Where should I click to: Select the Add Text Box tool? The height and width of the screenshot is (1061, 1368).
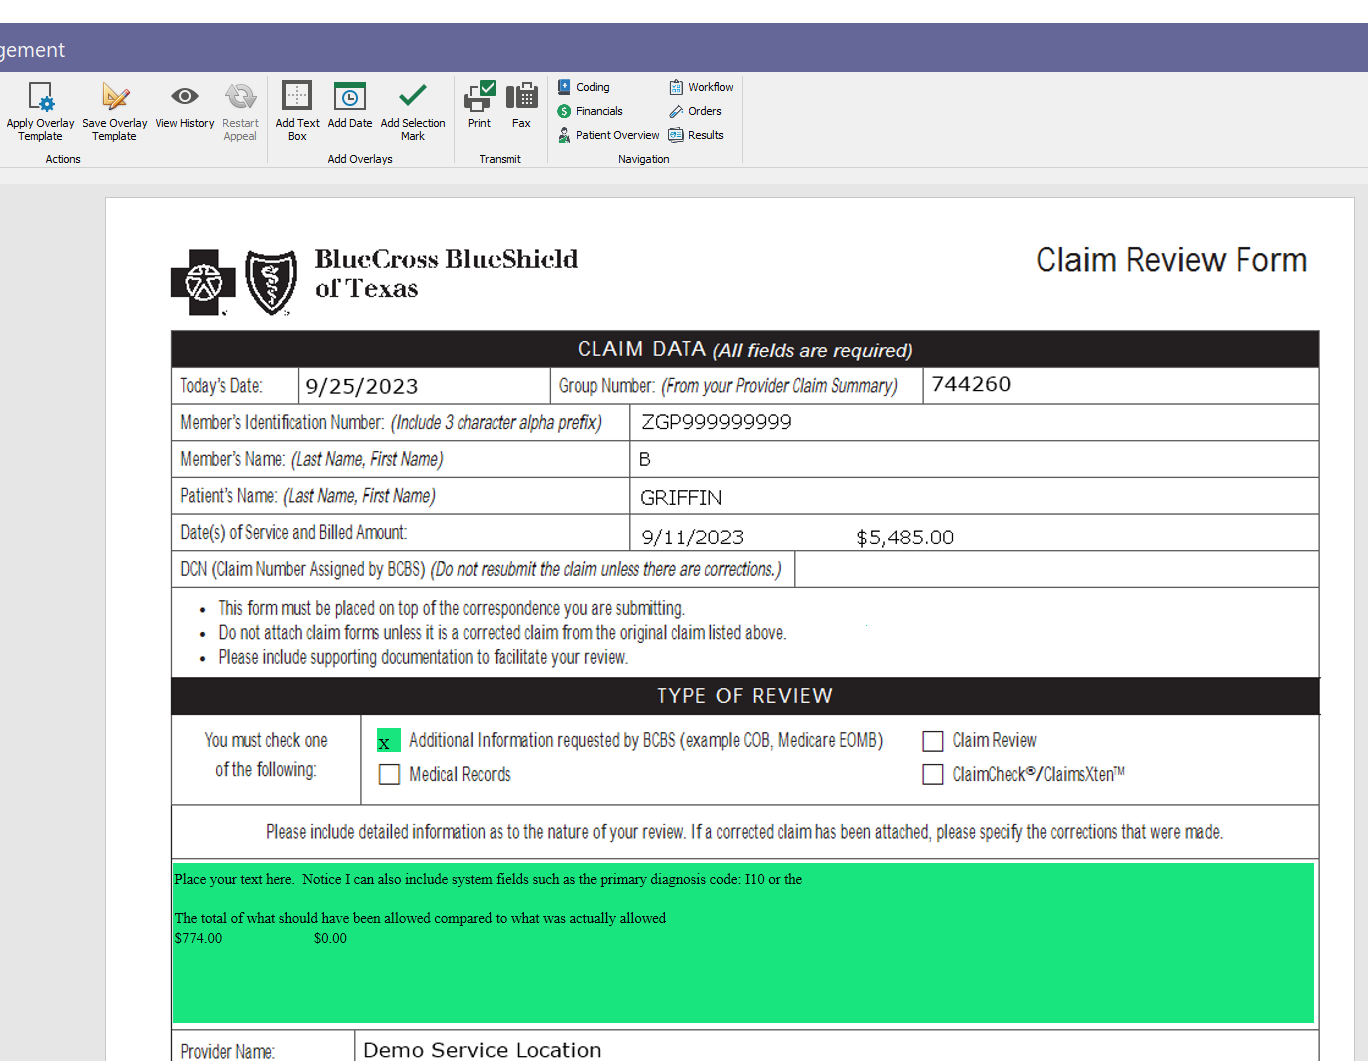click(297, 96)
